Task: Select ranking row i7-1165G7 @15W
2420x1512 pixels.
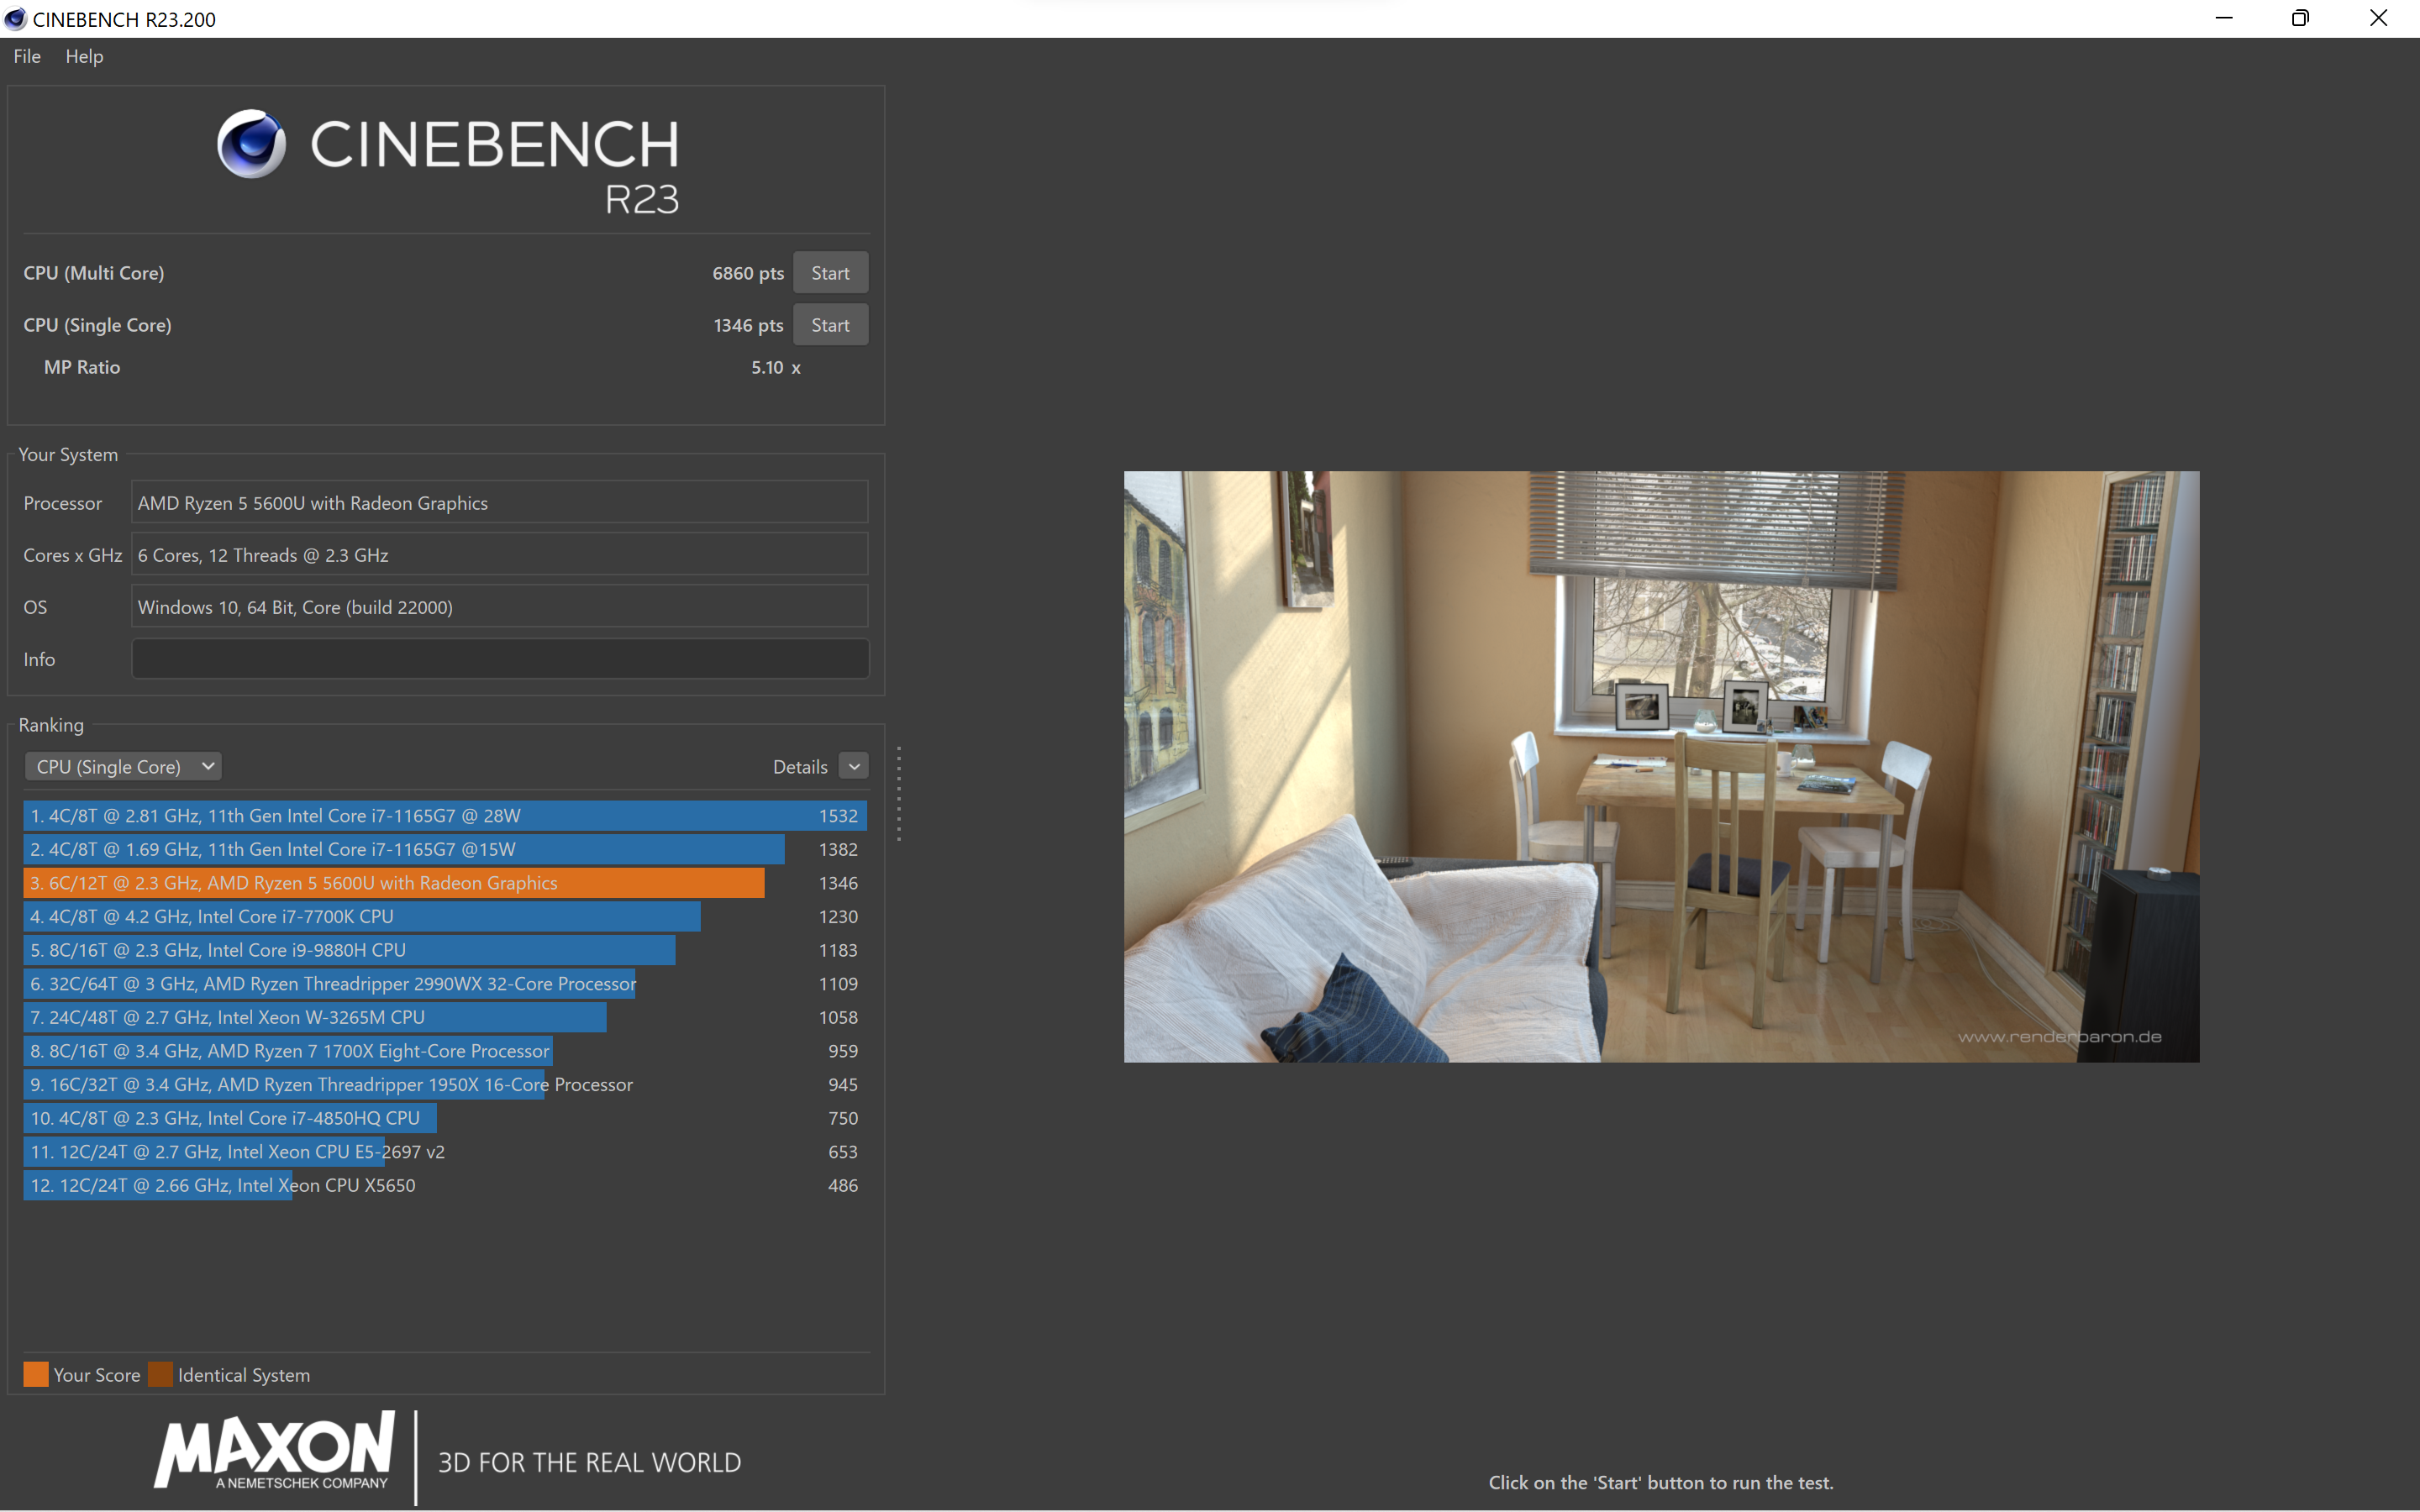Action: [445, 849]
